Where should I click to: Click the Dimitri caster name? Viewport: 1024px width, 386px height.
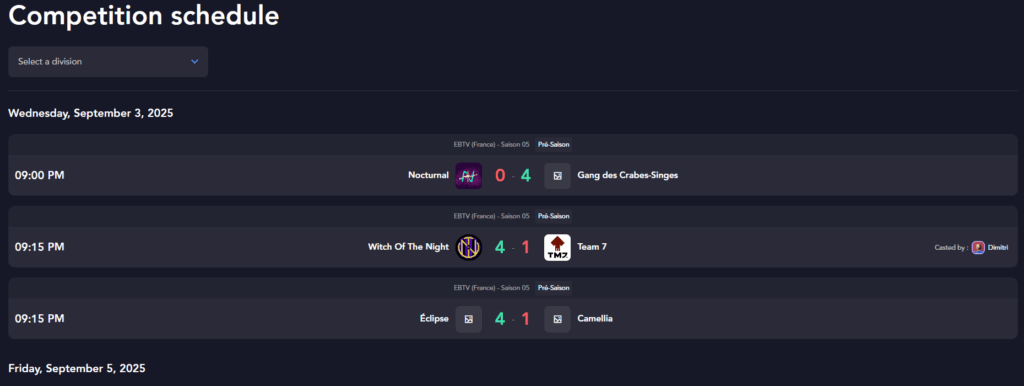(999, 248)
